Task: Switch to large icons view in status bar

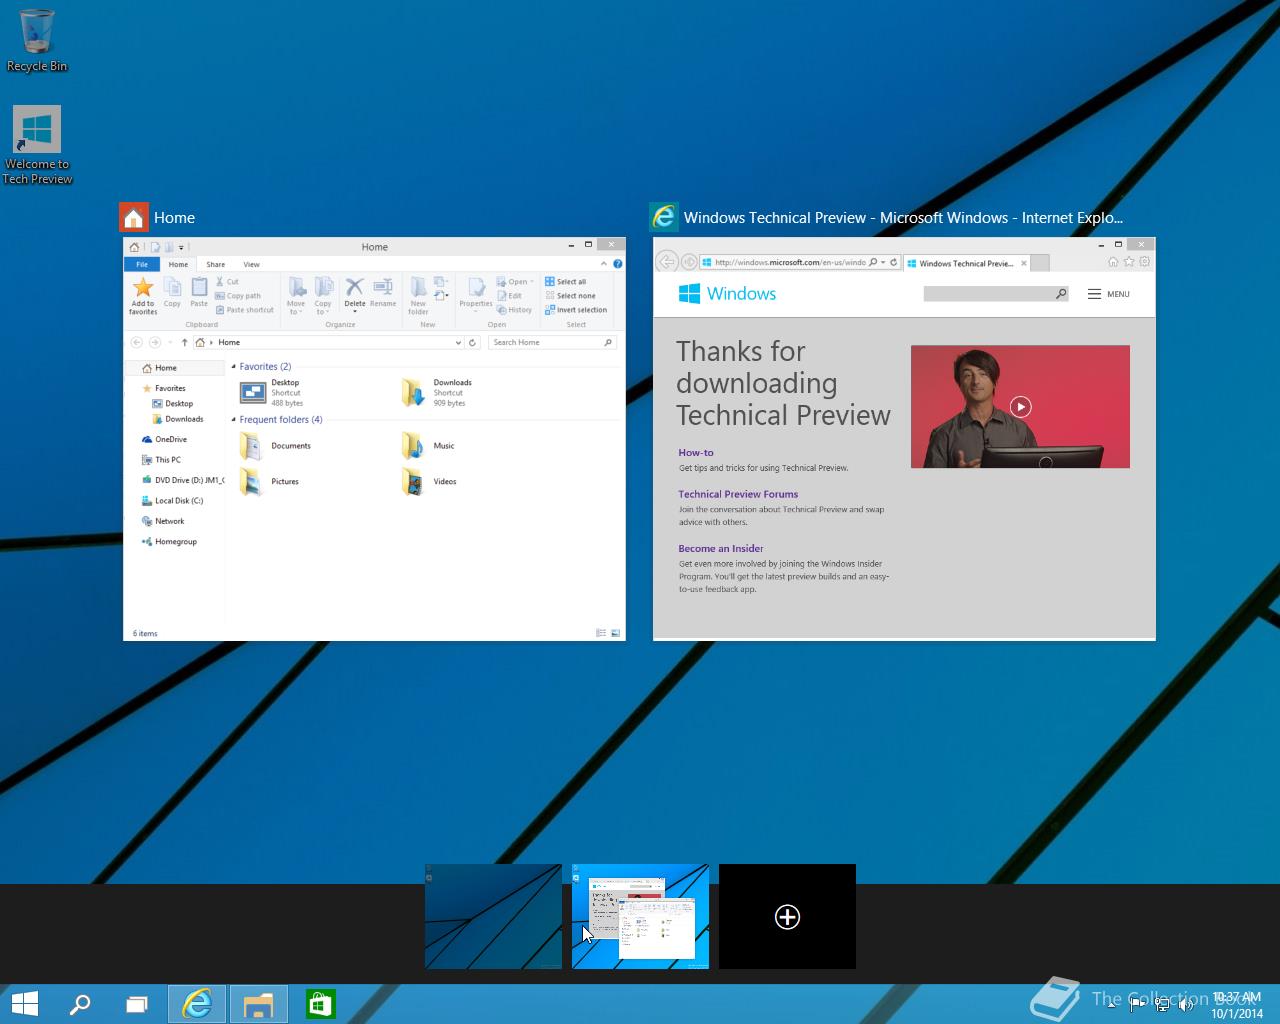Action: click(616, 633)
